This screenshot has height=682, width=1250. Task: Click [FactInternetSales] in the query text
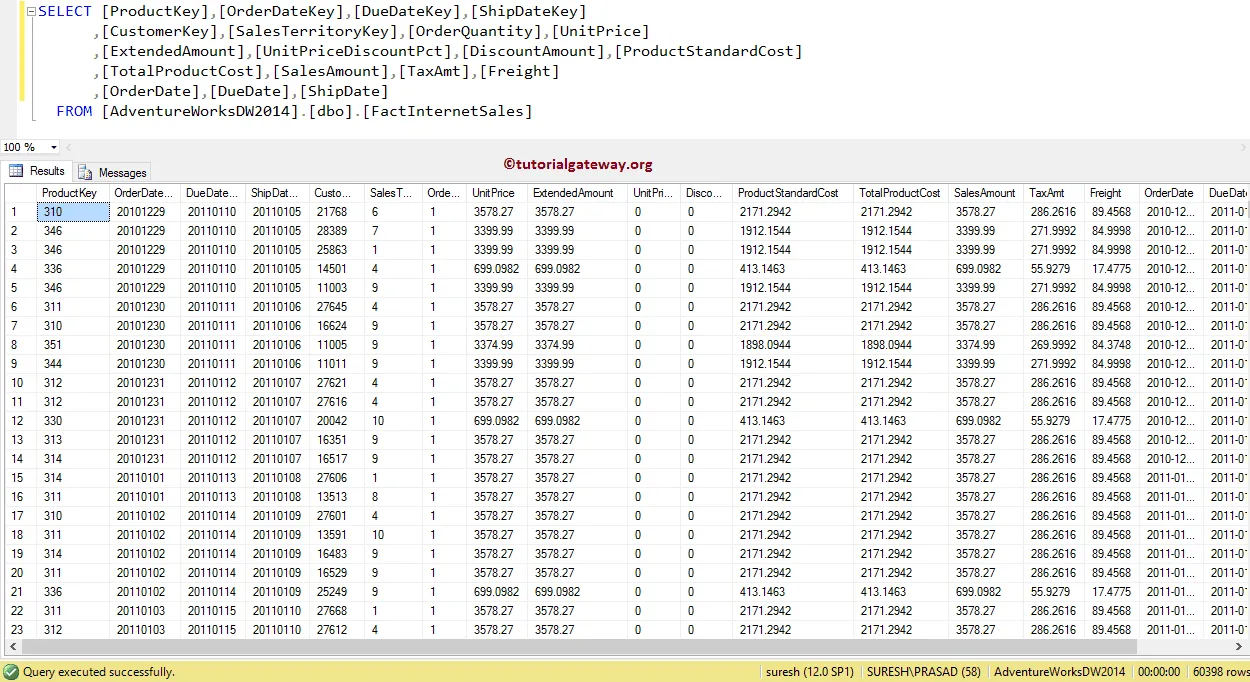coord(447,111)
